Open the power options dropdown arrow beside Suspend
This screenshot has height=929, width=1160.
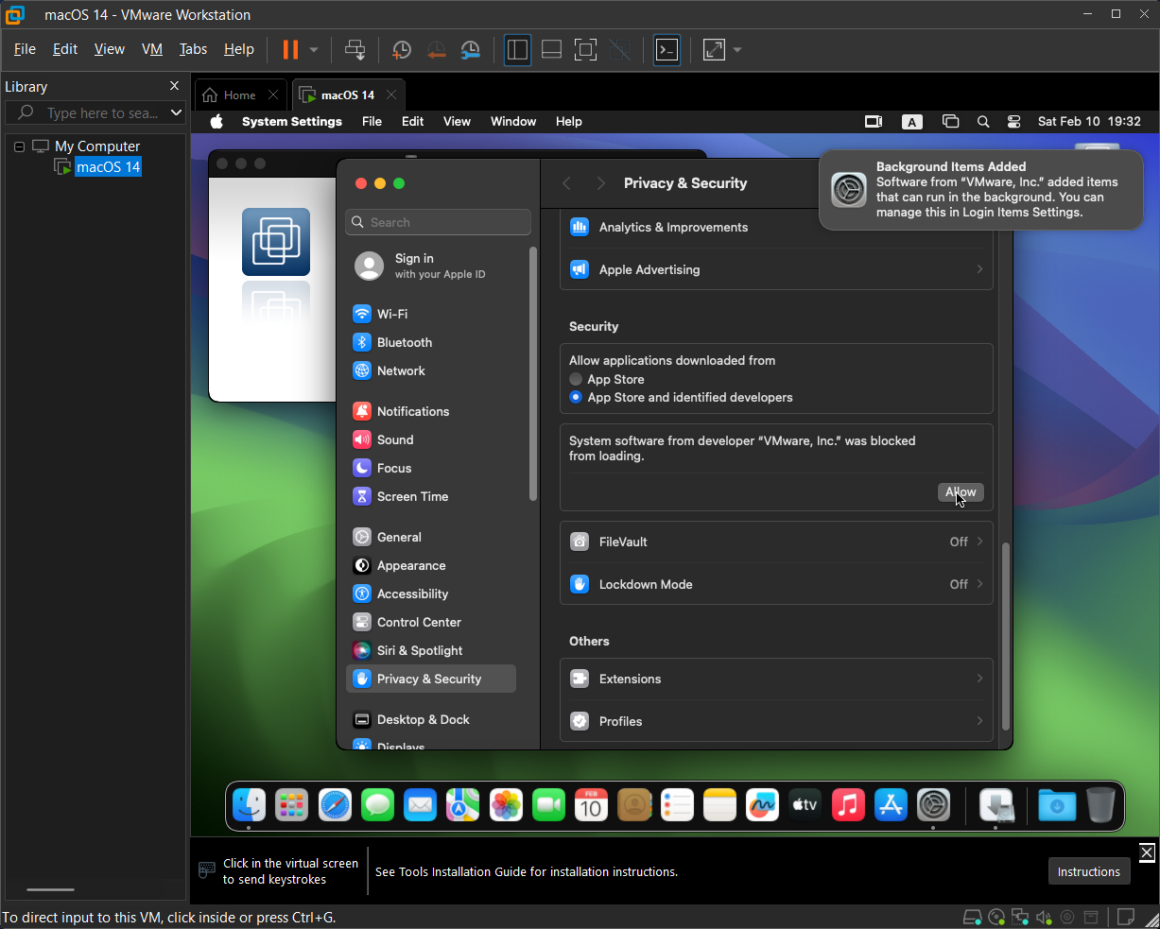pyautogui.click(x=314, y=50)
